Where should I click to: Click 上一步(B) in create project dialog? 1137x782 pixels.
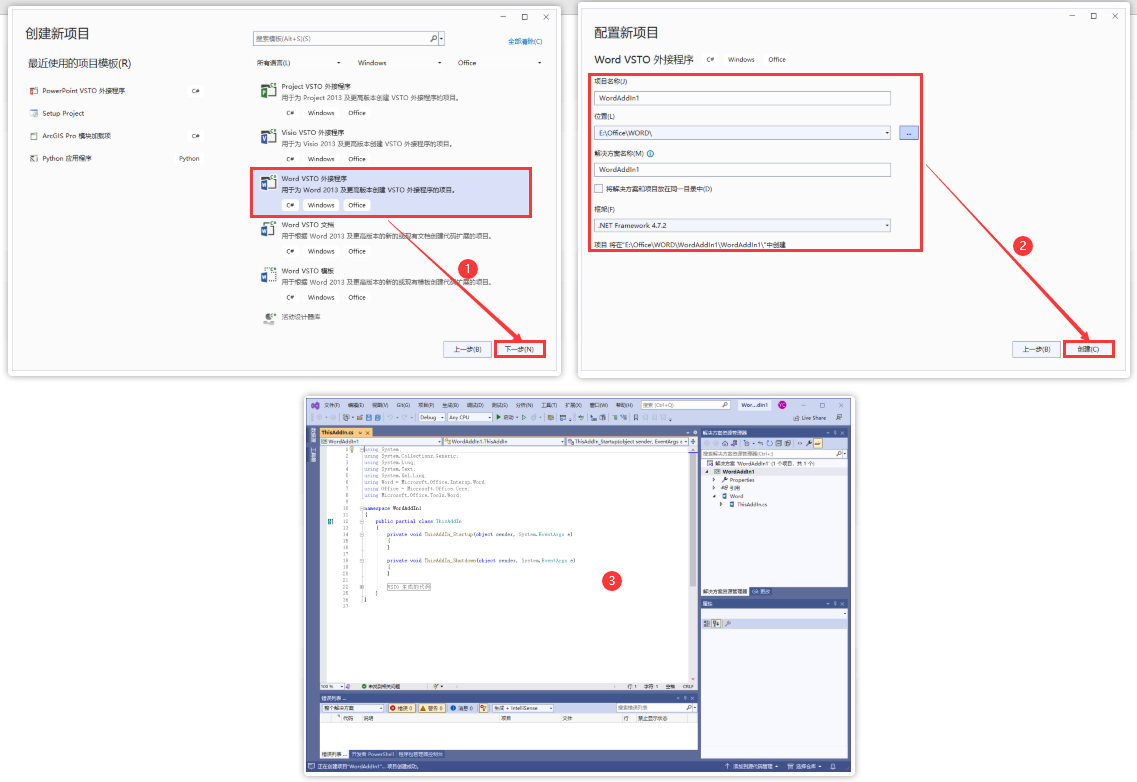click(x=467, y=349)
